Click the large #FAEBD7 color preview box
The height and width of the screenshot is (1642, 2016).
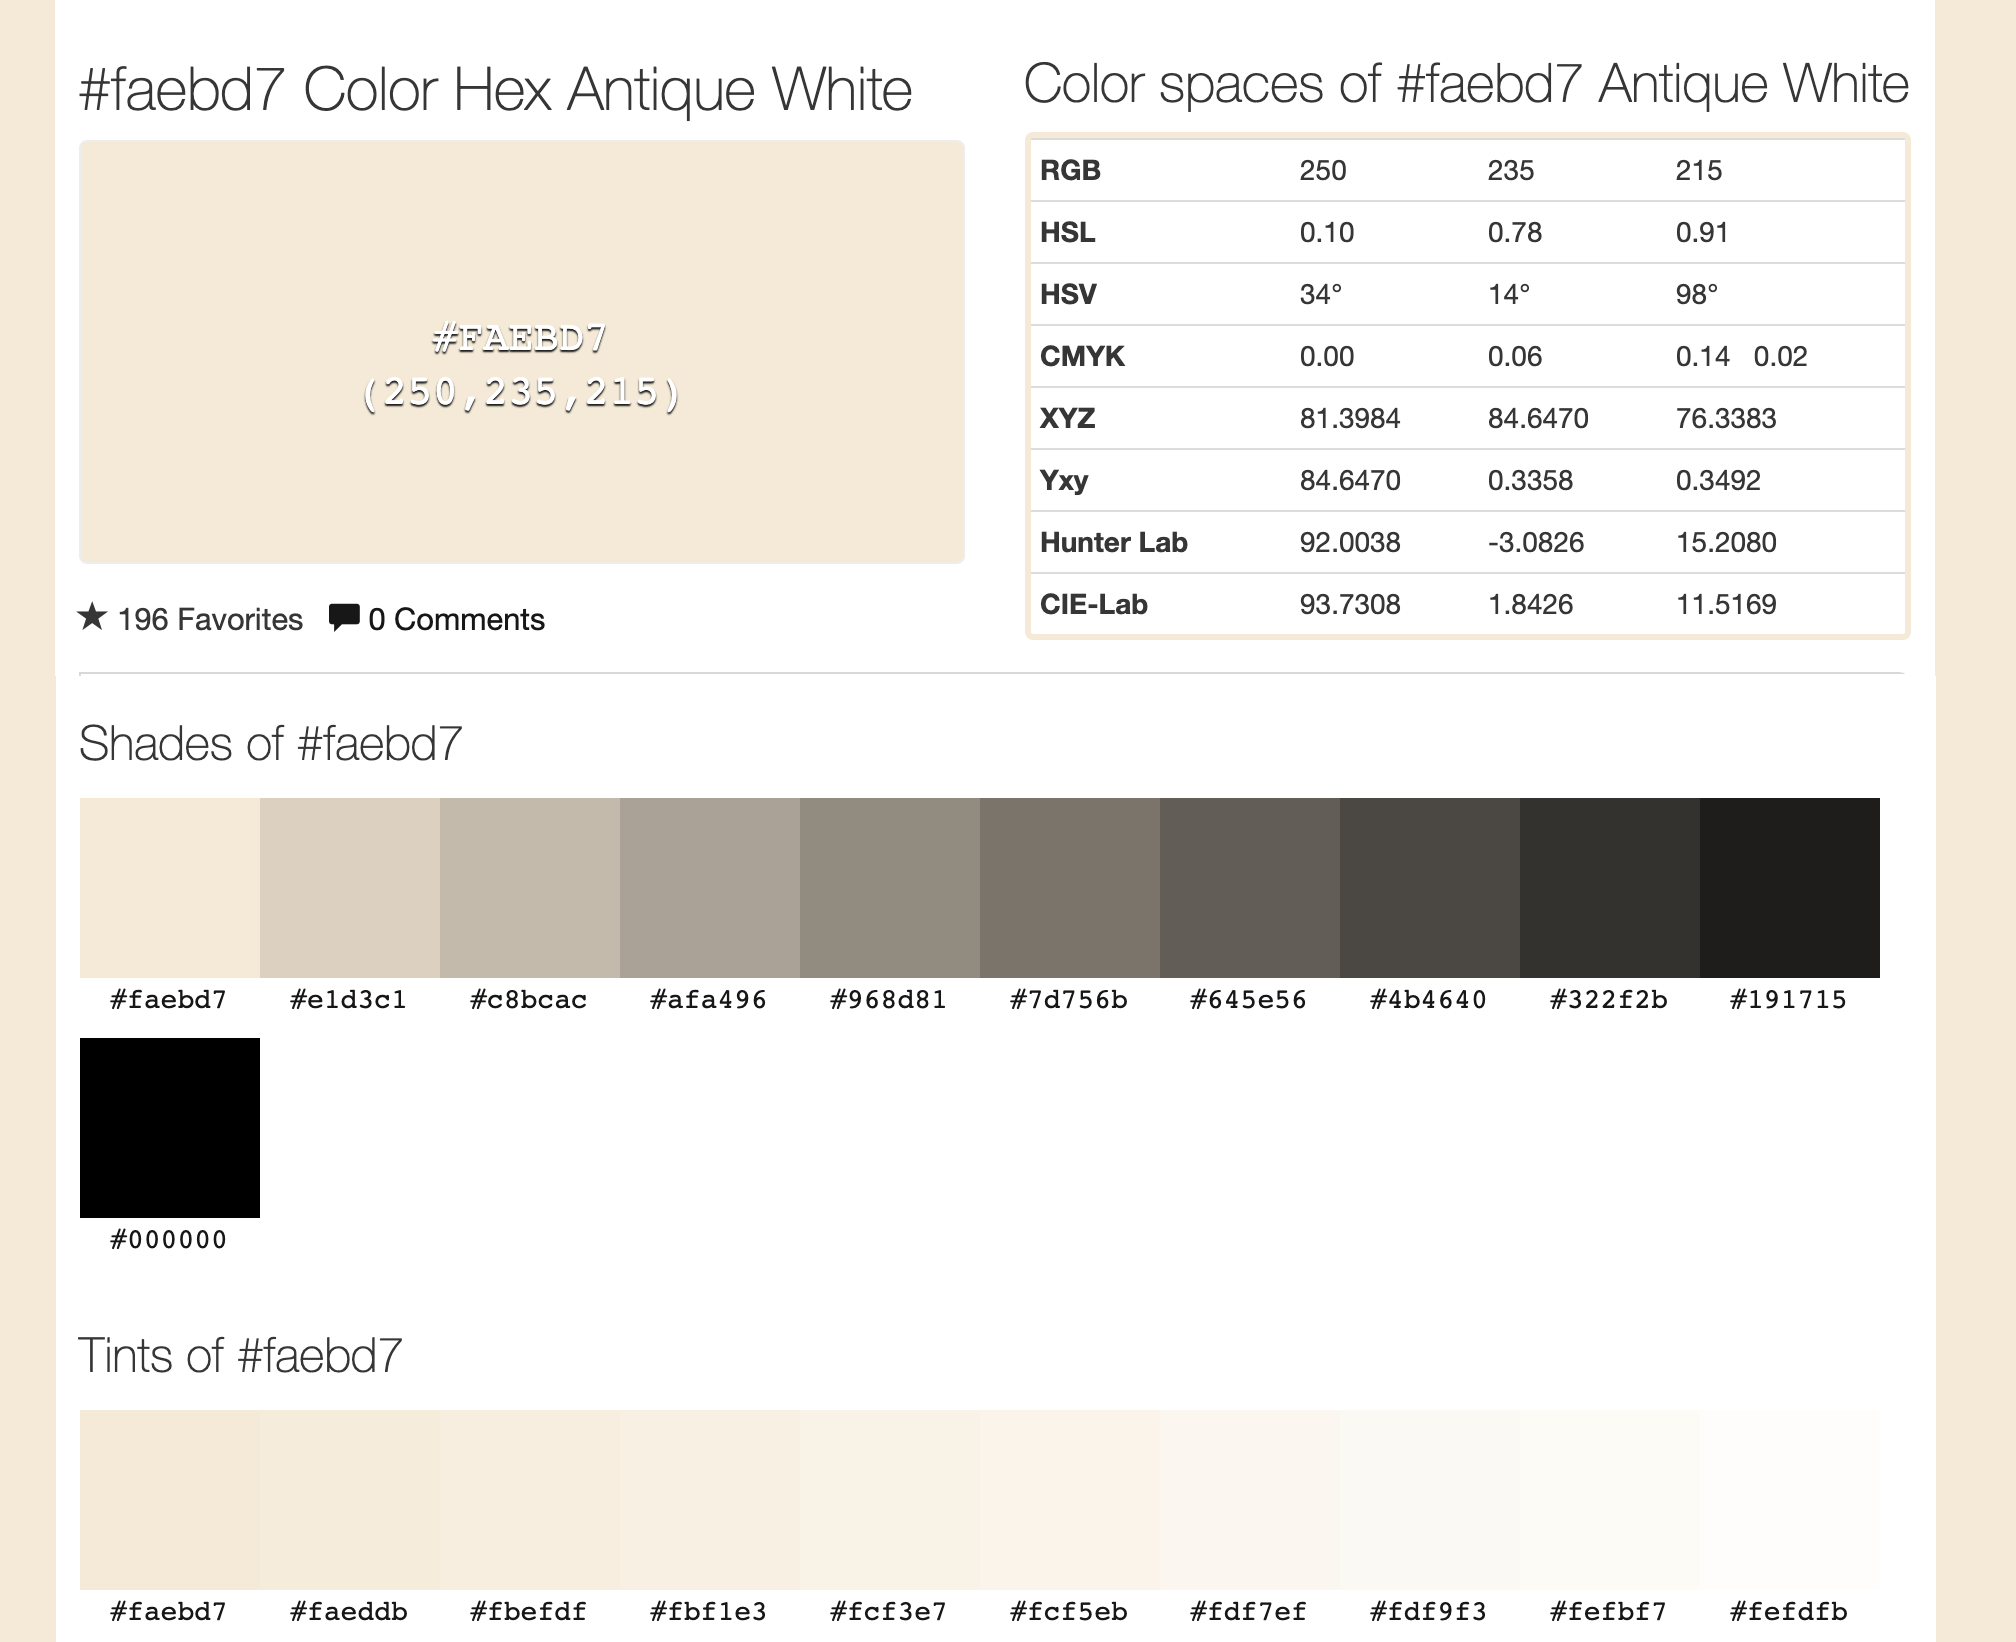tap(521, 351)
